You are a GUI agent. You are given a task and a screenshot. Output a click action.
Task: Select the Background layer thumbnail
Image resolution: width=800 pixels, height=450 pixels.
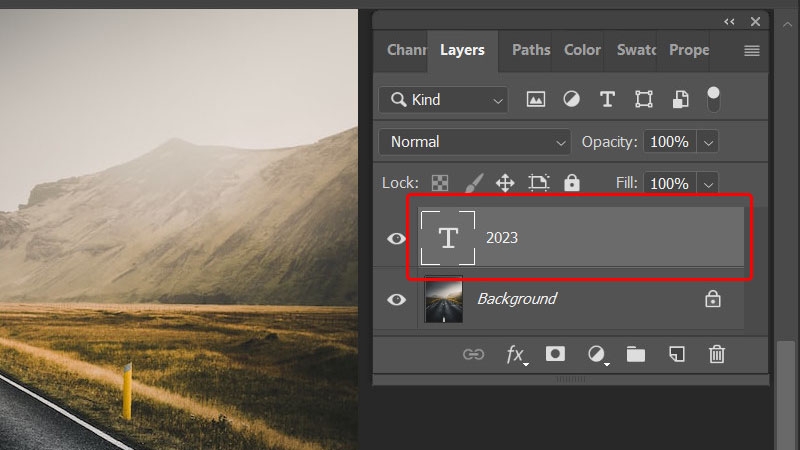coord(443,299)
